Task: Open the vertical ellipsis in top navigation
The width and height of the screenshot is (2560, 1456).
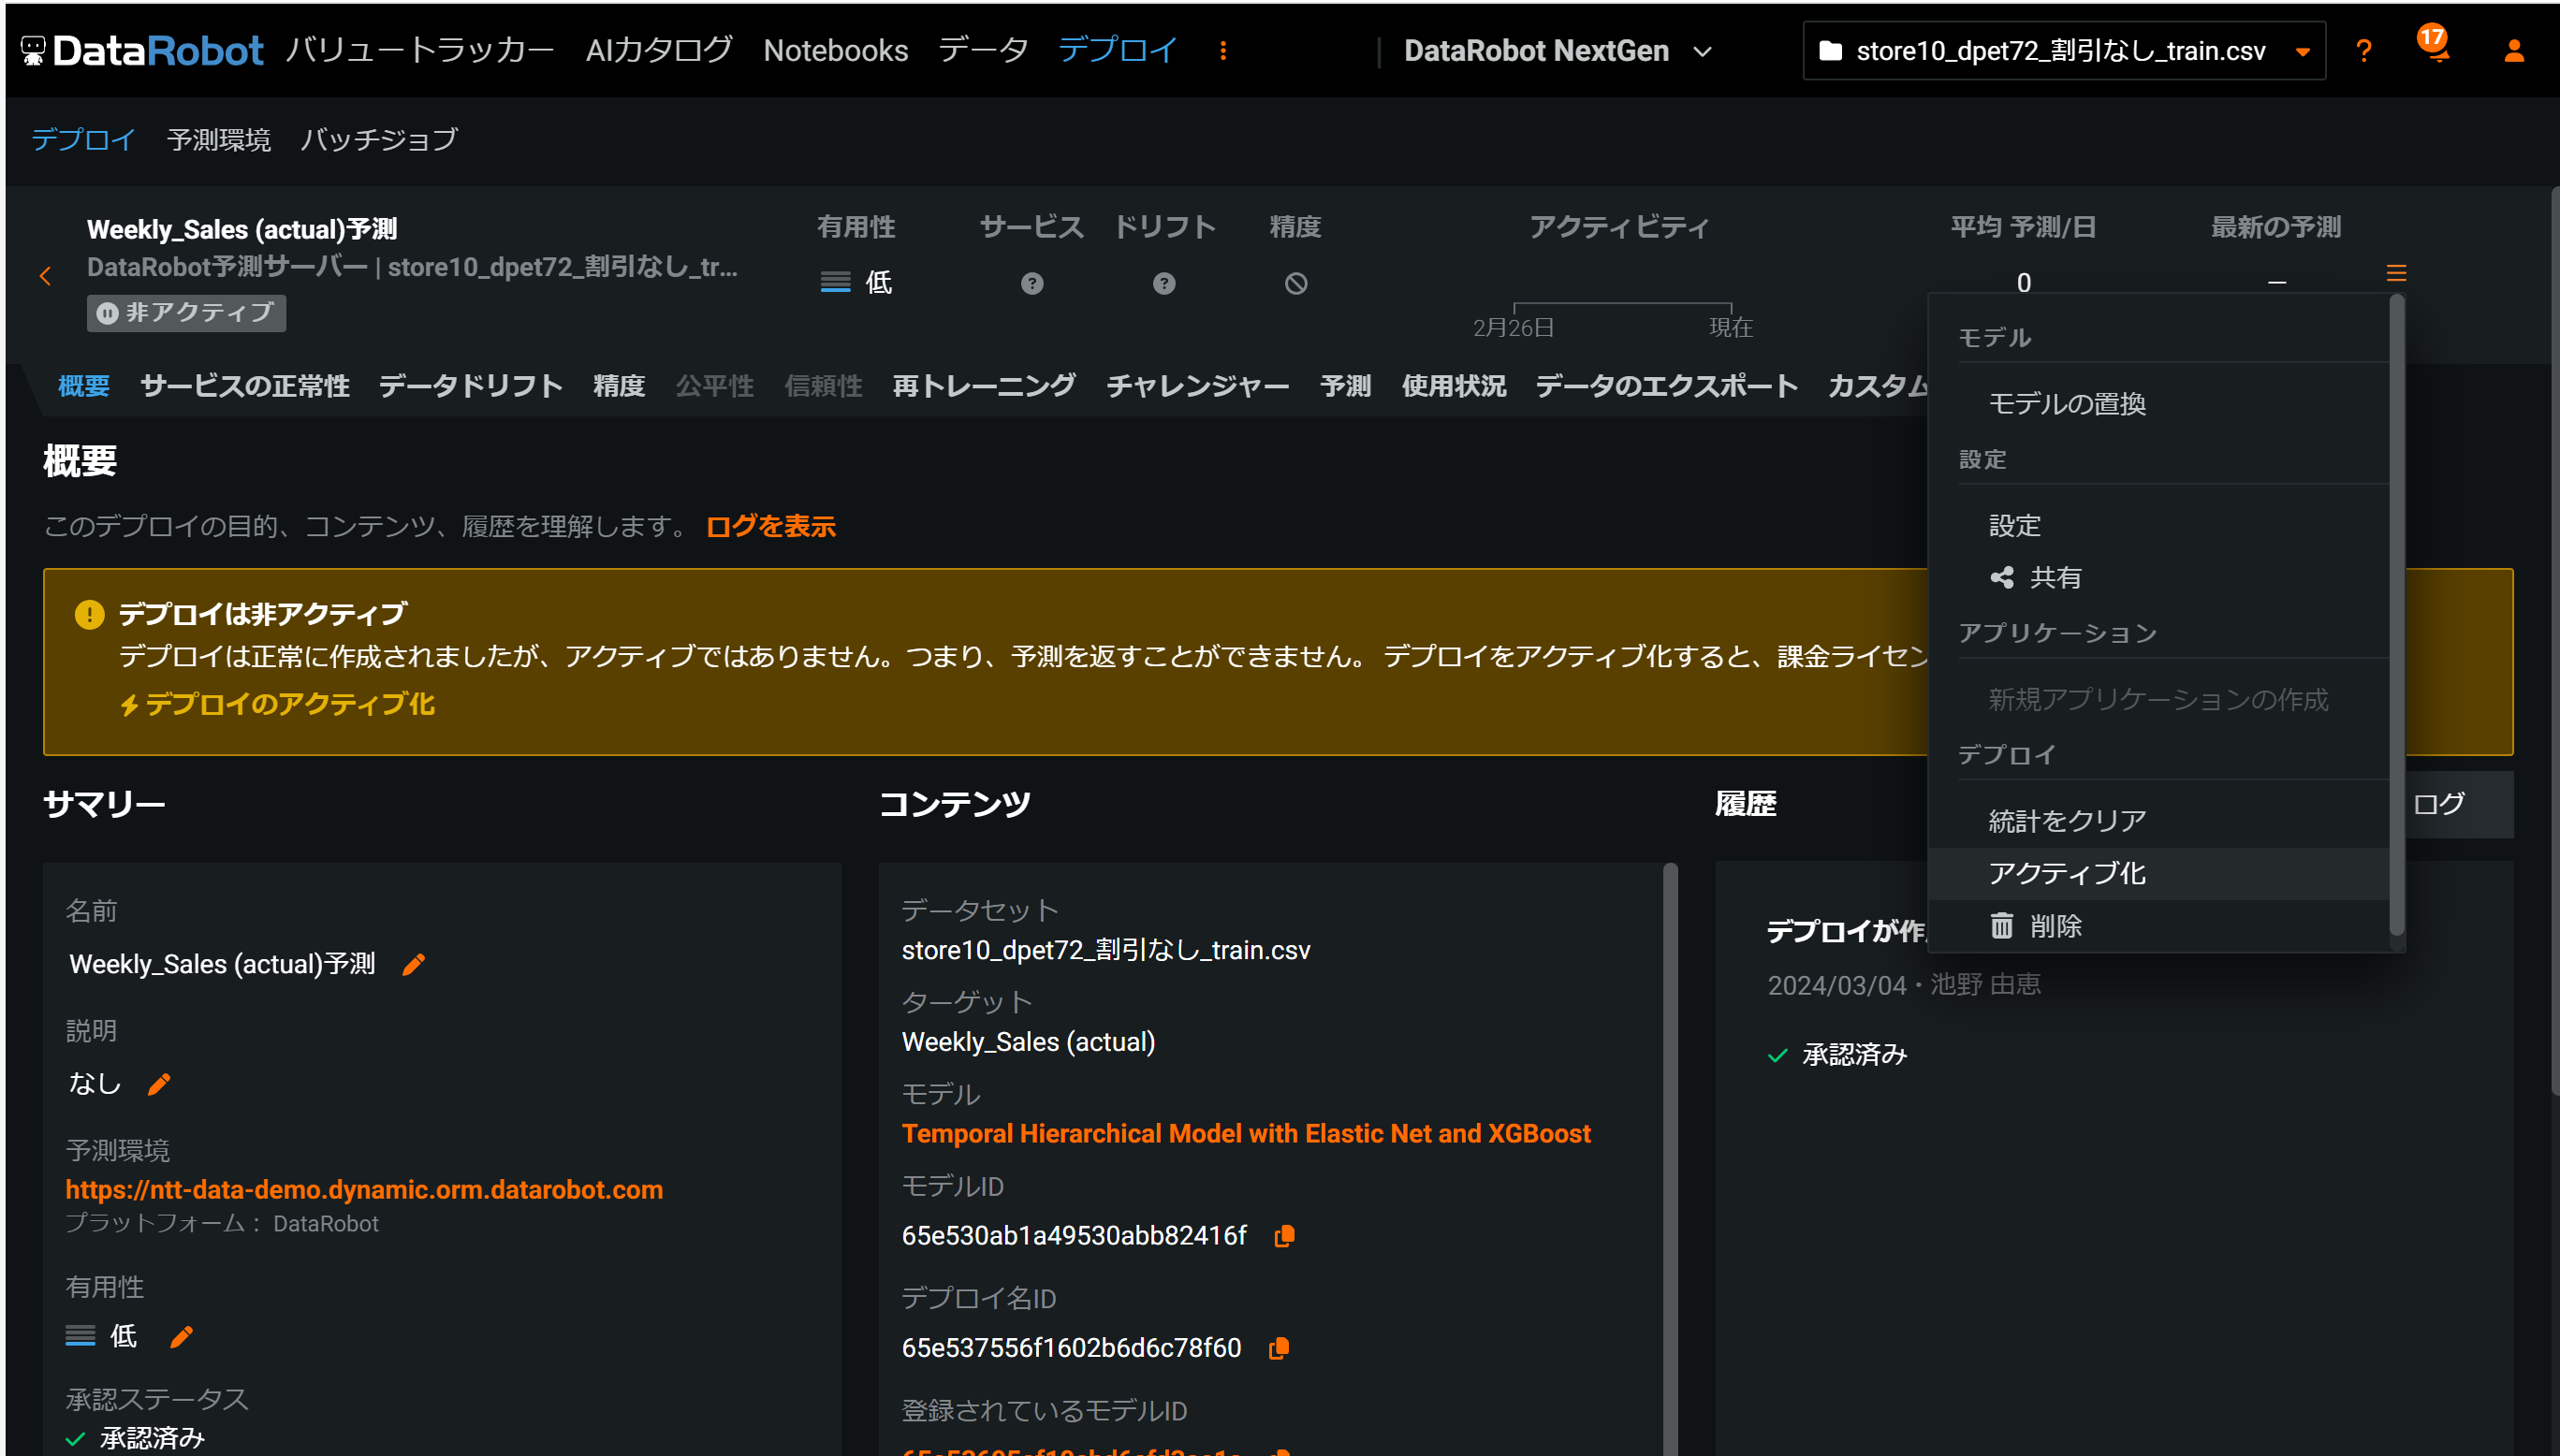Action: click(1222, 51)
